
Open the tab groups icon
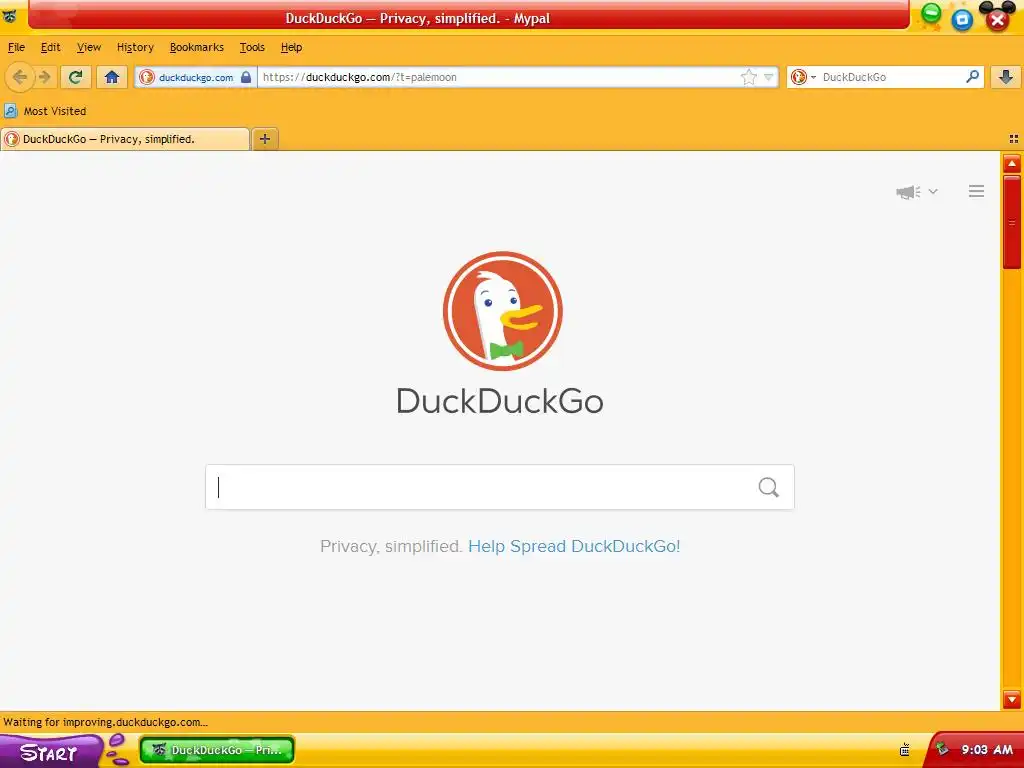point(1014,139)
